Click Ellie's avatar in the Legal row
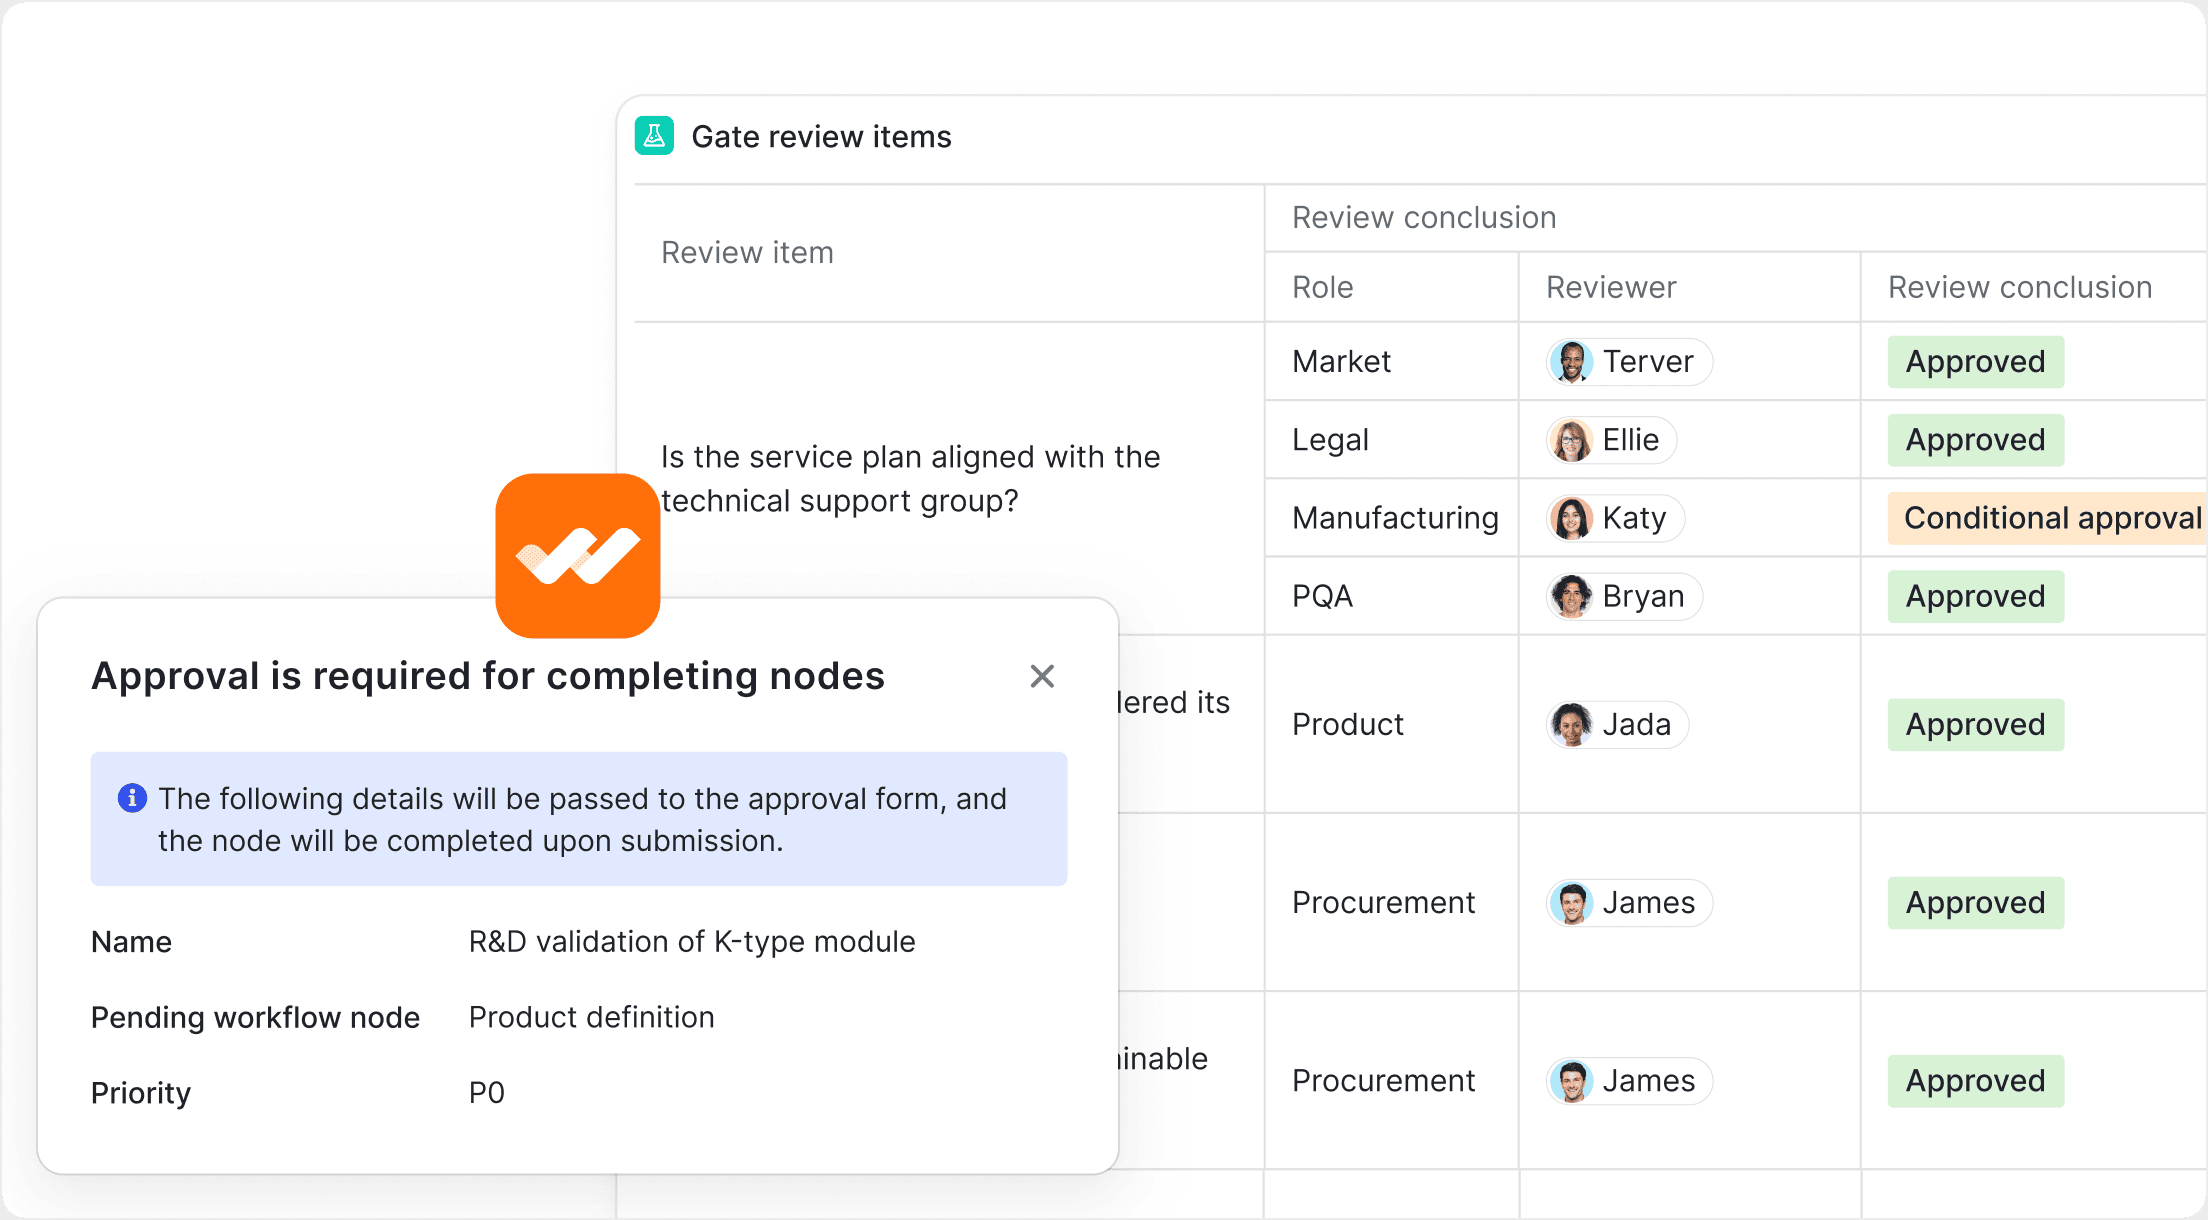This screenshot has height=1220, width=2208. click(x=1571, y=440)
